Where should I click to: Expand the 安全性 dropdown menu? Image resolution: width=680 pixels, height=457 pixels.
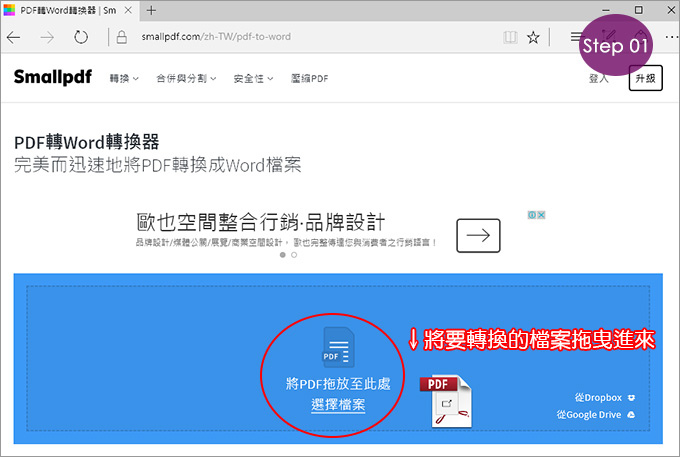click(x=253, y=78)
